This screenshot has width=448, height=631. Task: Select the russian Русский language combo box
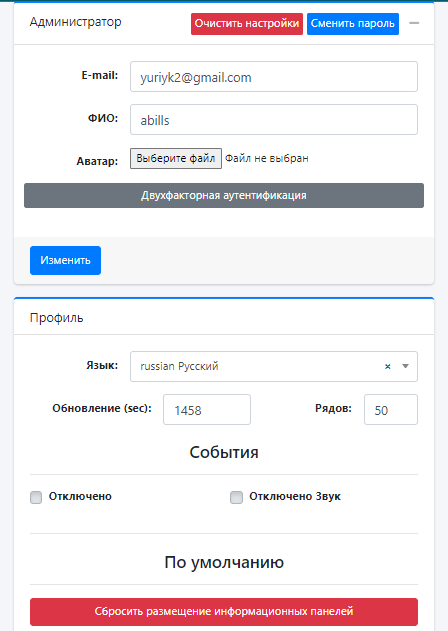click(274, 366)
